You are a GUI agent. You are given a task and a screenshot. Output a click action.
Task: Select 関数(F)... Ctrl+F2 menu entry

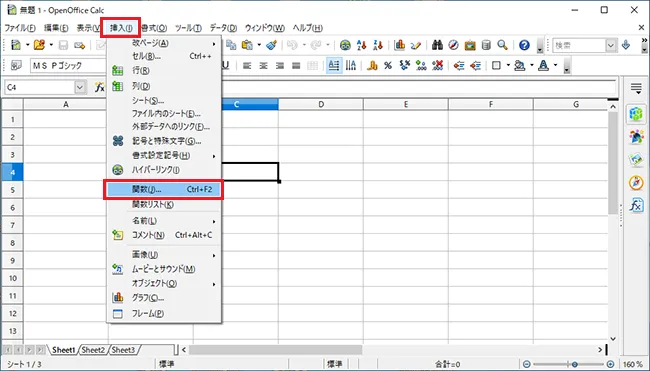coord(164,189)
